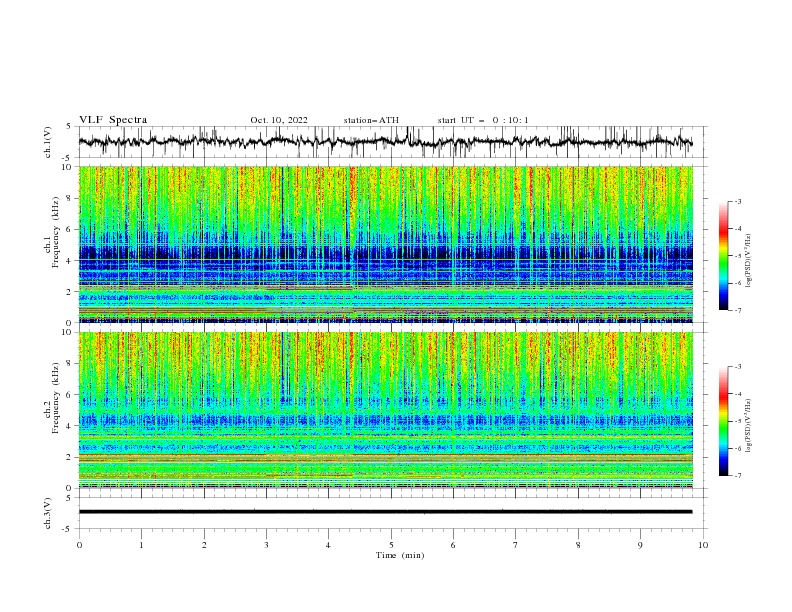Viewport: 792px width, 612px height.
Task: Click the ch.1 spectrogram "2" kHz tick label
Action: point(70,292)
